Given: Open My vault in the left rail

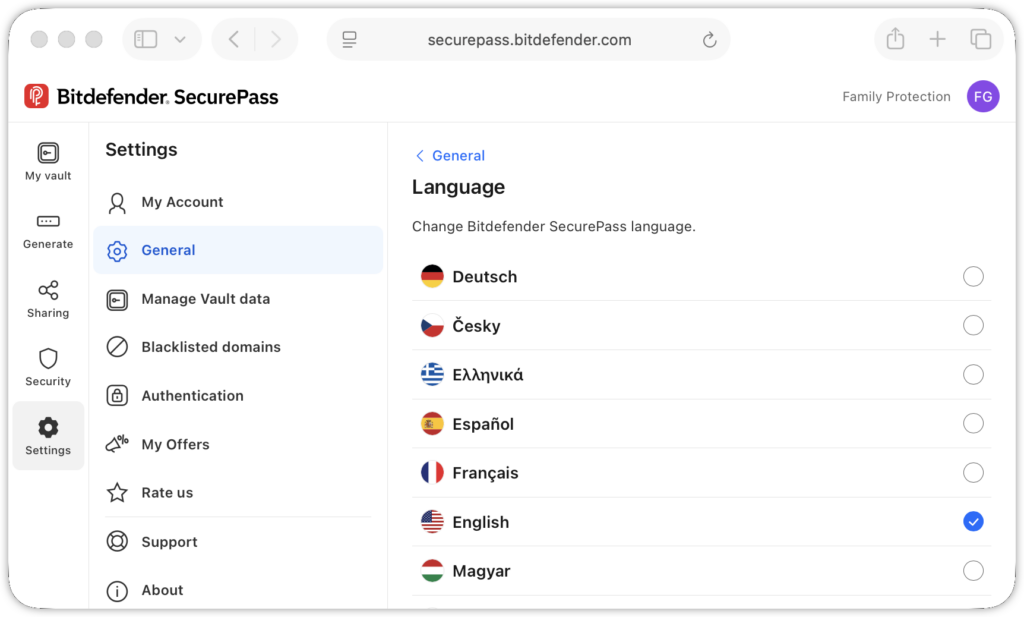Looking at the screenshot, I should 48,161.
